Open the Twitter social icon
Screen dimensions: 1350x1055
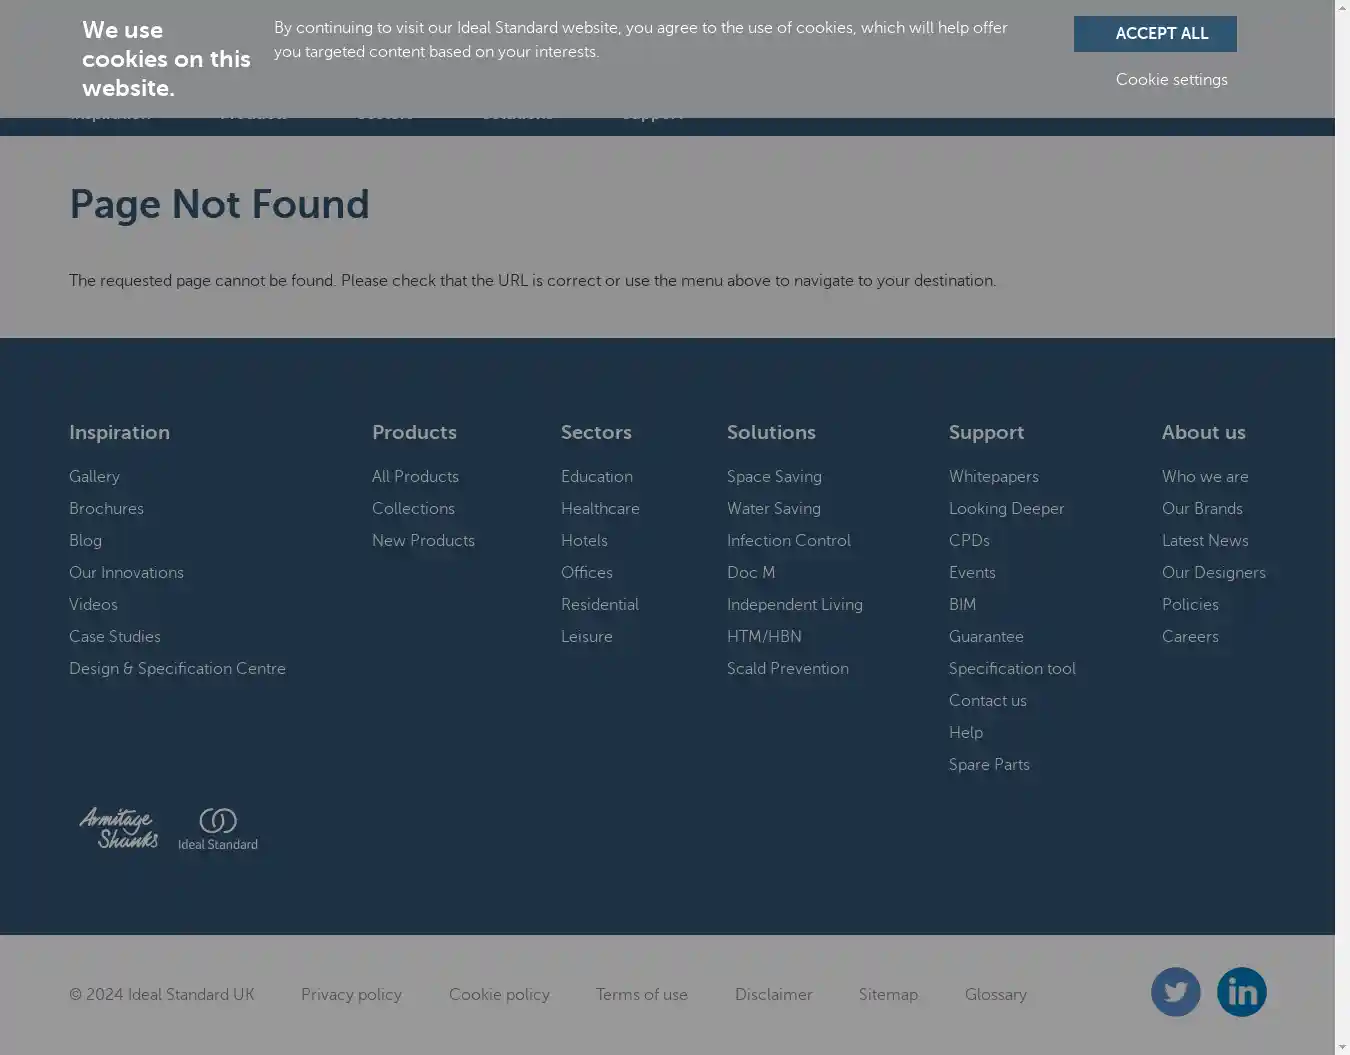(1175, 992)
